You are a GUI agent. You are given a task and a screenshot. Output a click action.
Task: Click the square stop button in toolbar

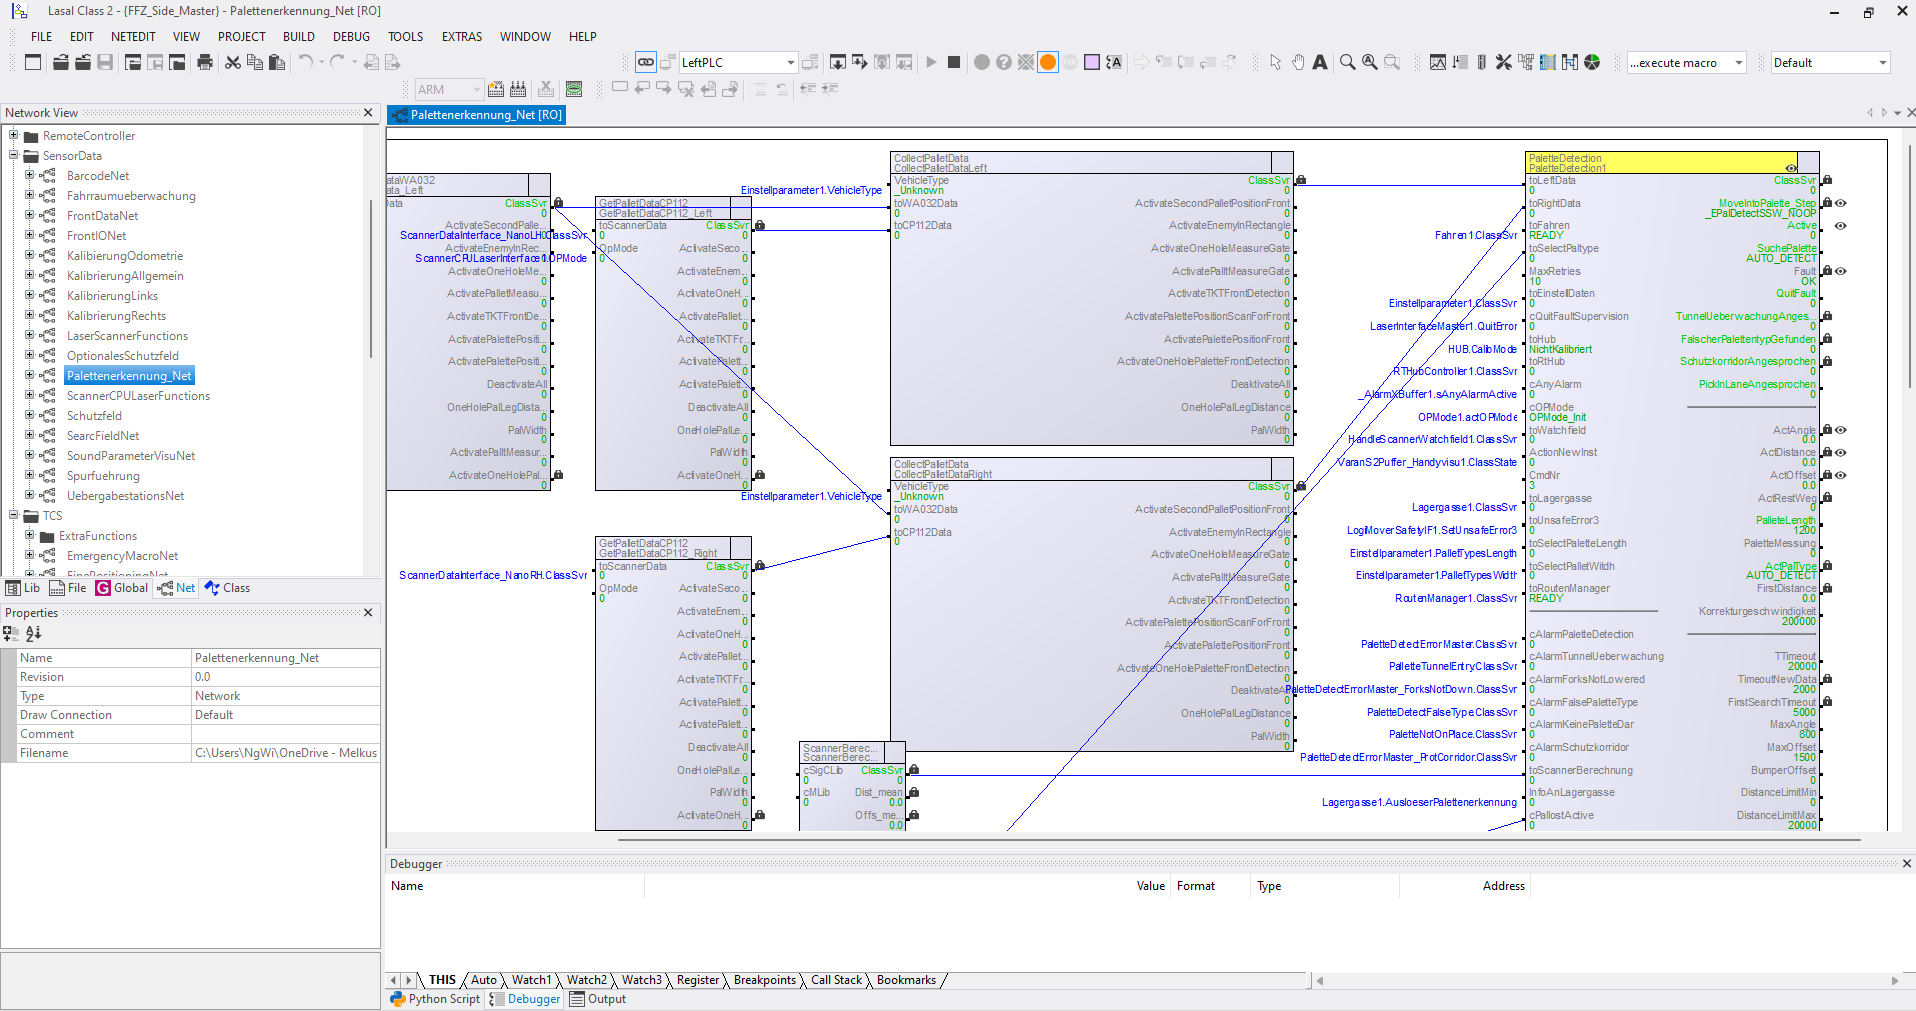[954, 62]
